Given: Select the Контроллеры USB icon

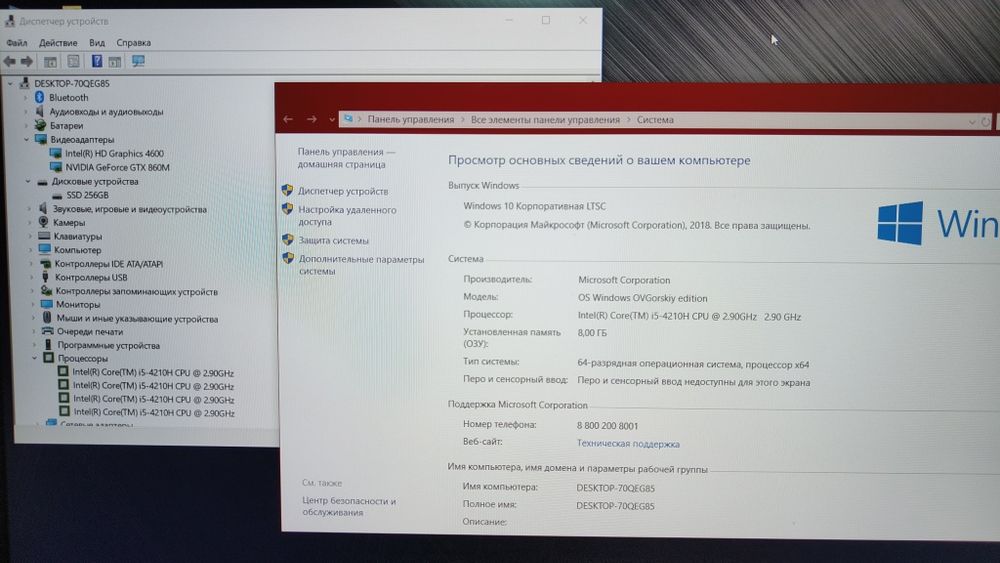Looking at the screenshot, I should tap(45, 277).
